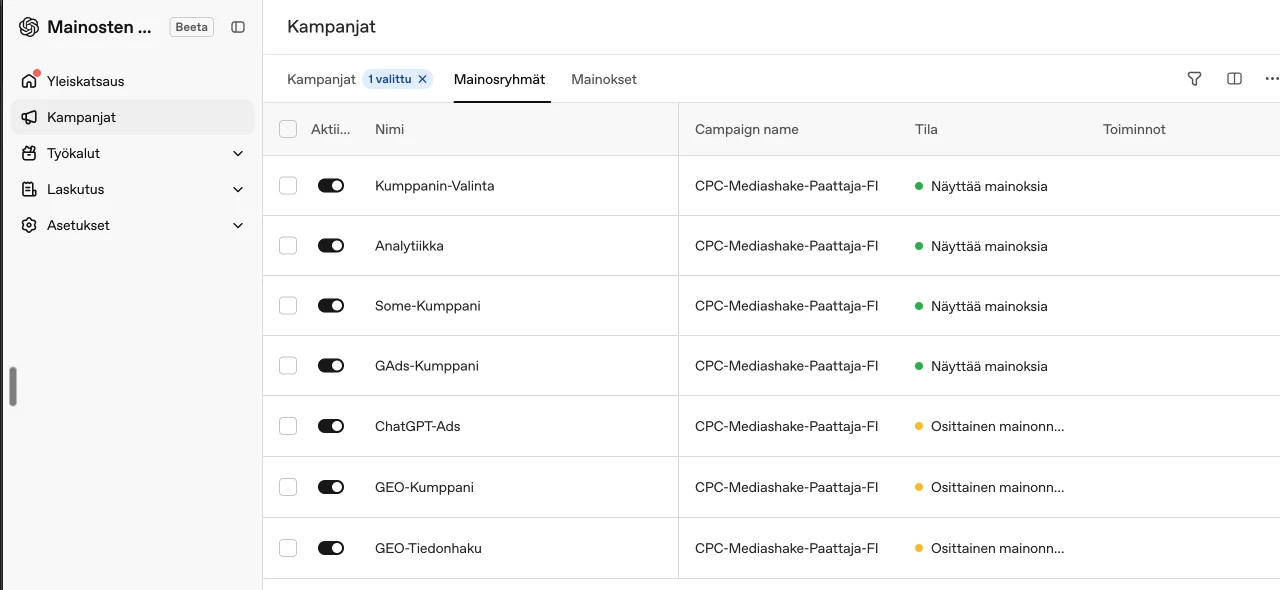Open the GEO-Tiedonhaku ad group
1280x590 pixels.
tap(428, 548)
